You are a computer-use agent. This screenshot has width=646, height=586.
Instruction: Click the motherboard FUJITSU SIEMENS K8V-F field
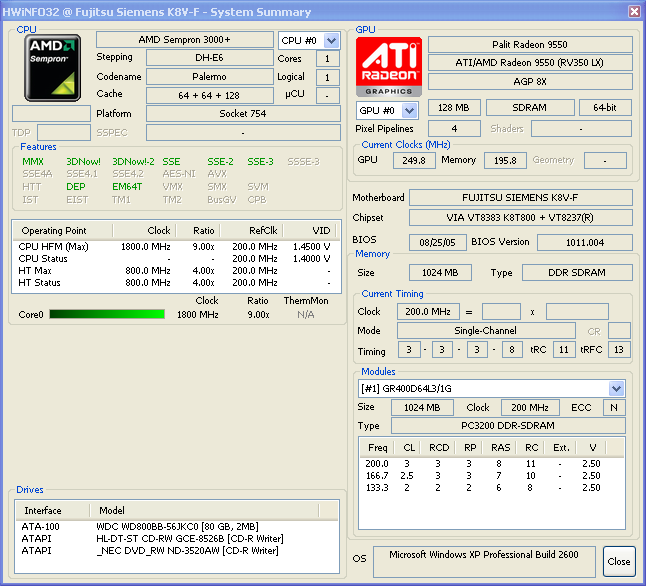pos(520,198)
